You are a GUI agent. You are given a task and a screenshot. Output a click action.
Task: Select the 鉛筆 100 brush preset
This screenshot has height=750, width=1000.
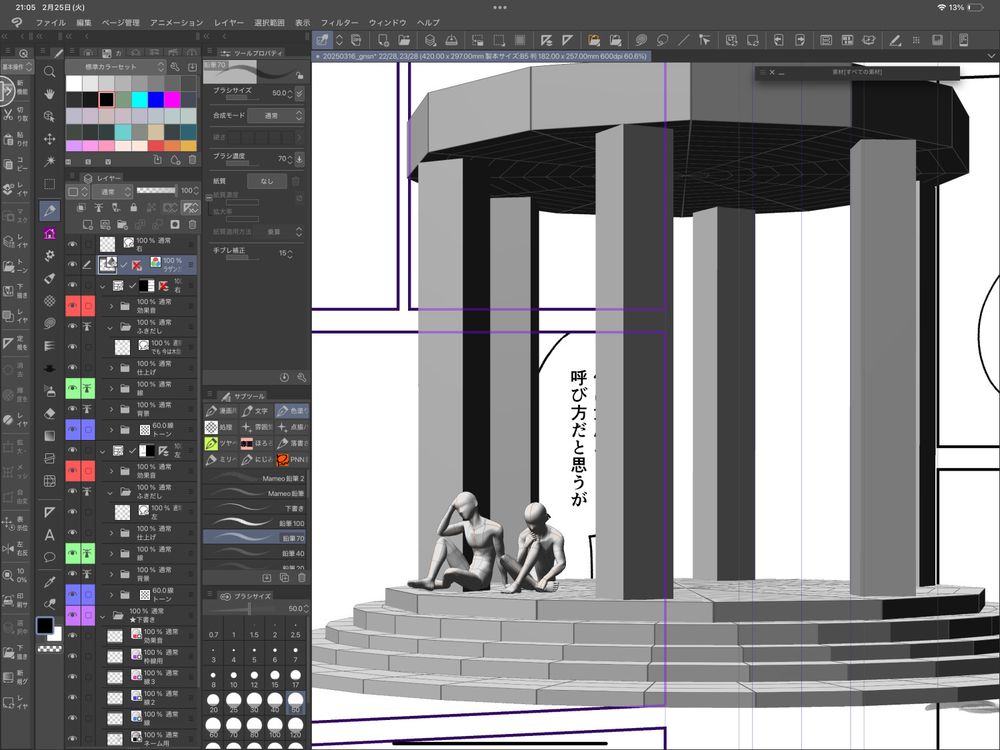[x=255, y=523]
